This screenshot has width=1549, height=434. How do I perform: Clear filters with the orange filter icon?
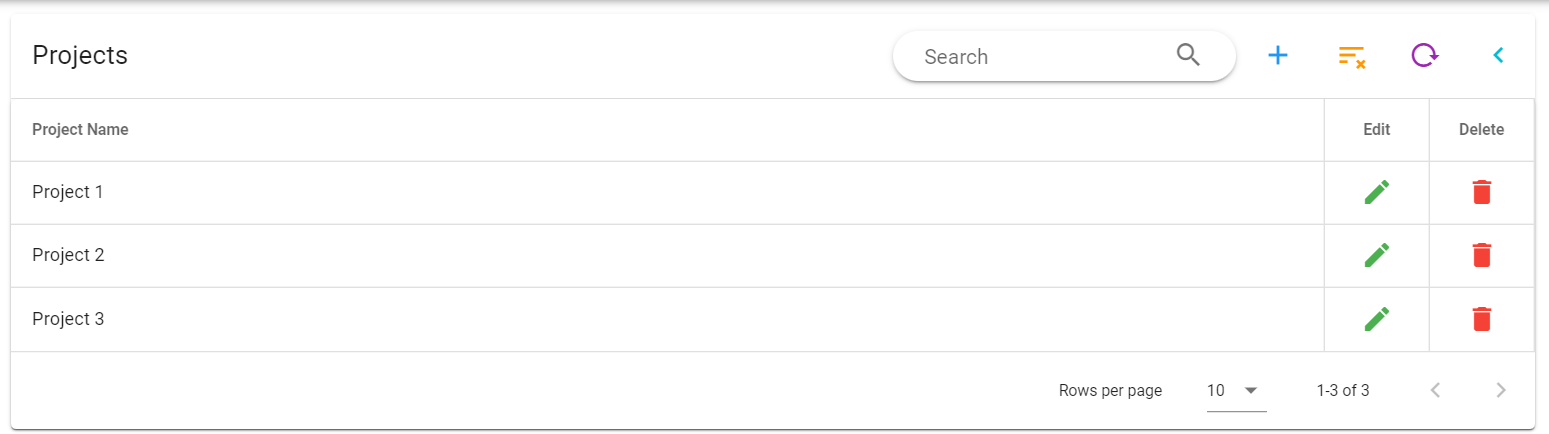[1352, 56]
